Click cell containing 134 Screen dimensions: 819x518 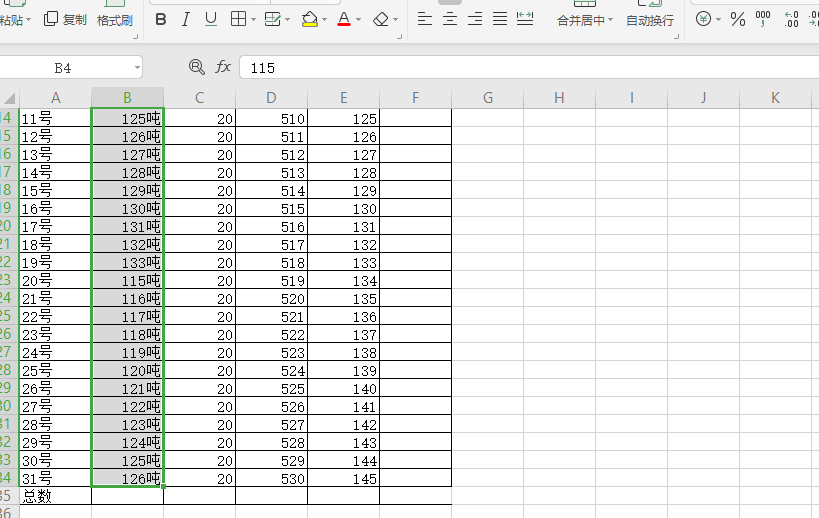coord(344,280)
